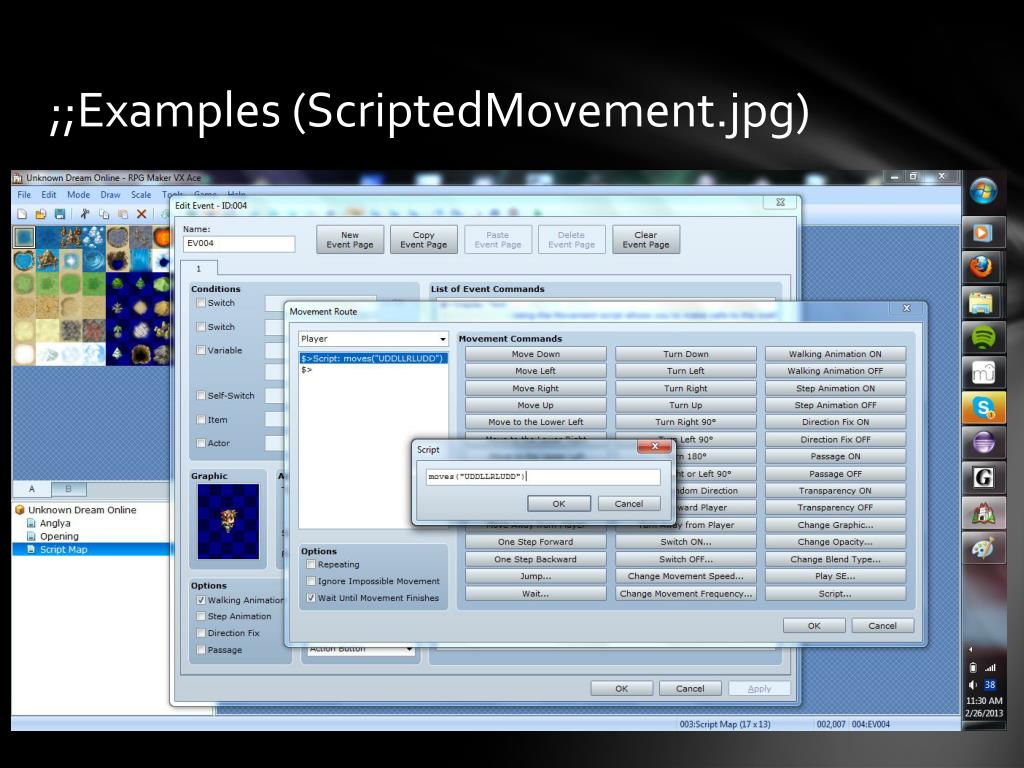Viewport: 1024px width, 768px height.
Task: Enable the Self-Switch condition checkbox
Action: click(x=201, y=396)
